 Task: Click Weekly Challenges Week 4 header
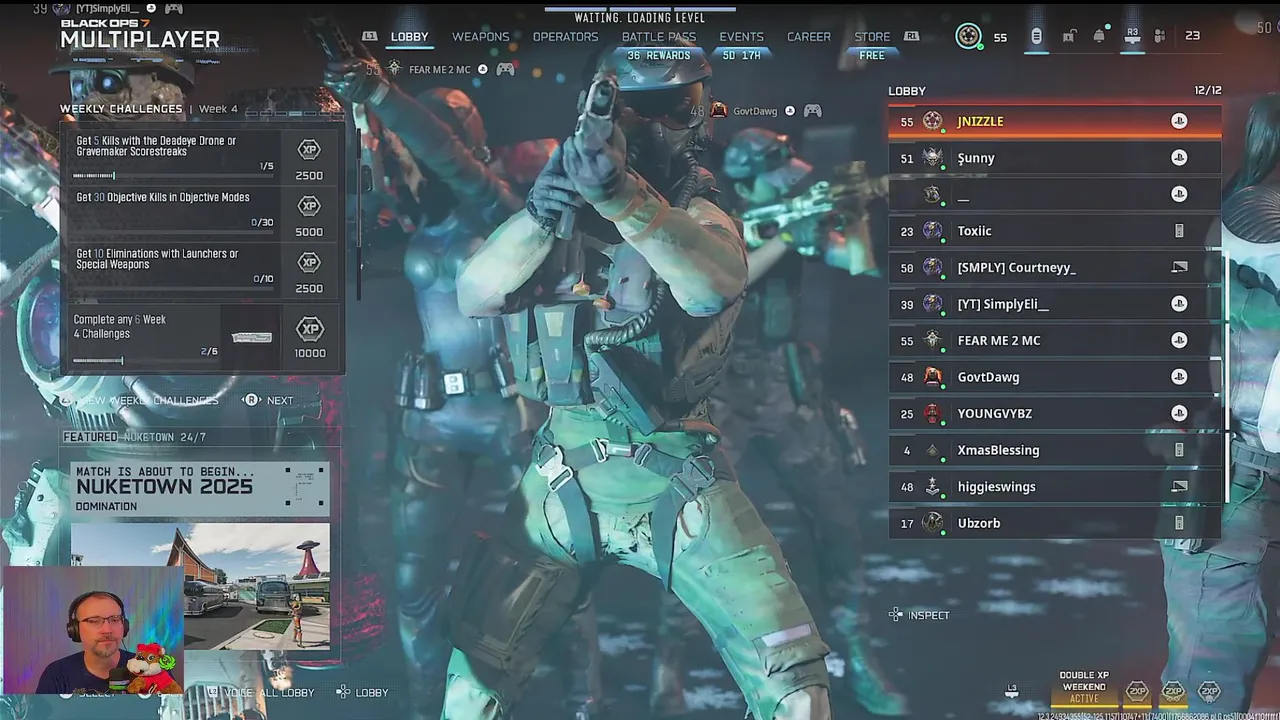[149, 109]
